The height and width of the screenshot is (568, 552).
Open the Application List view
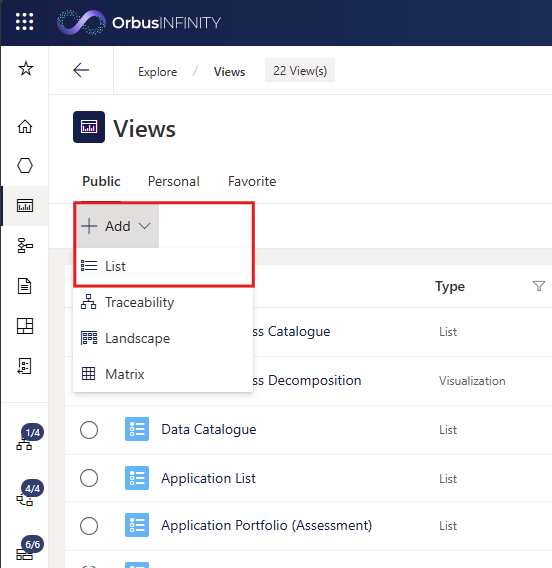[x=208, y=479]
